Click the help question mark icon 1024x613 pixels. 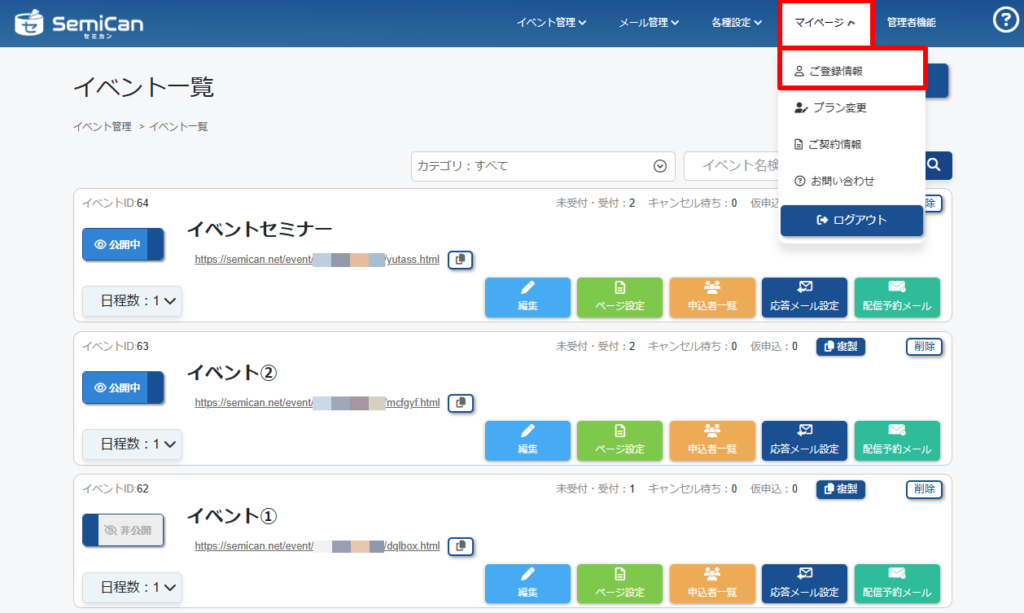[x=1005, y=20]
